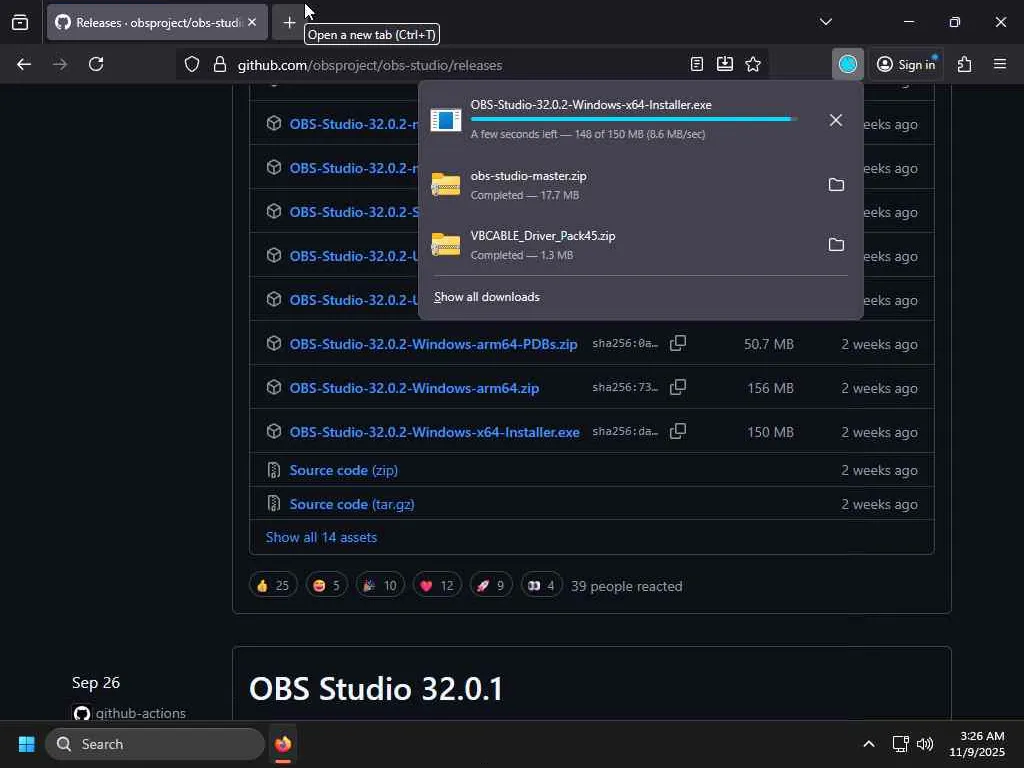Download Source code (tar.gz)

pyautogui.click(x=352, y=504)
